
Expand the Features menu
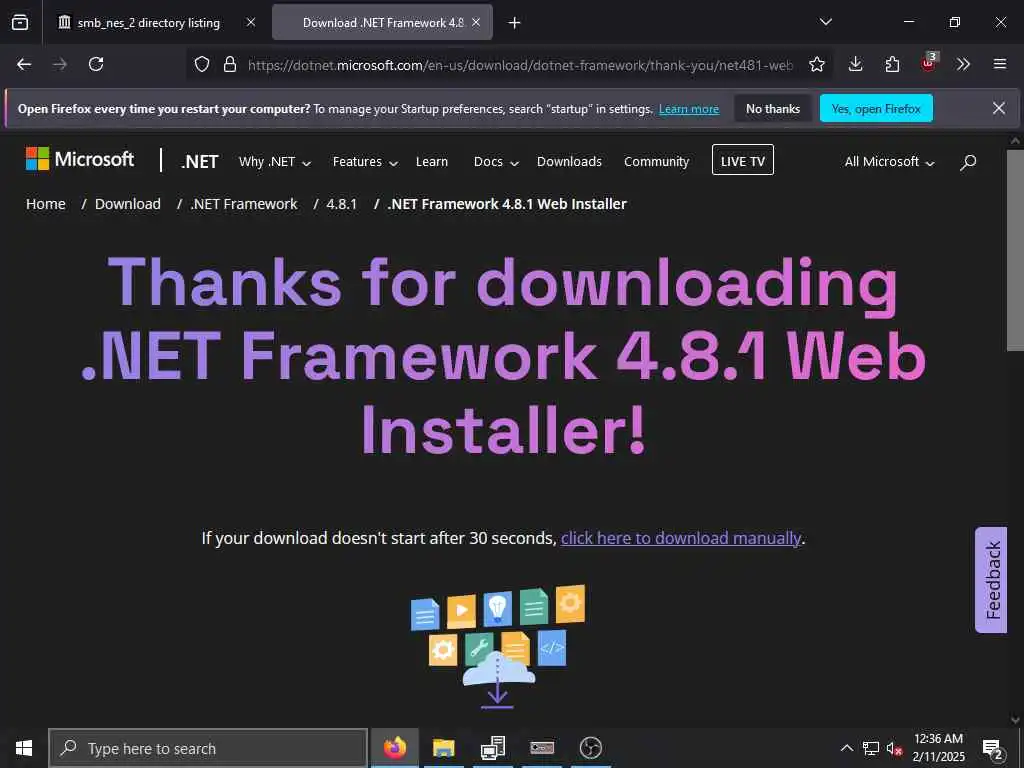click(365, 161)
